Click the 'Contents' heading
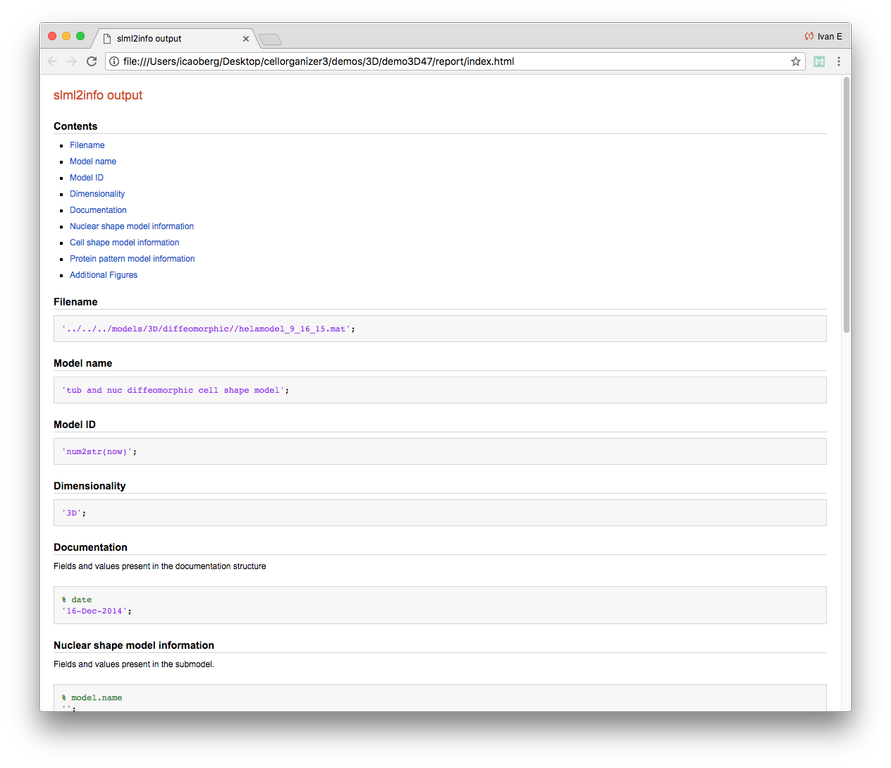The height and width of the screenshot is (768, 891). coord(75,126)
